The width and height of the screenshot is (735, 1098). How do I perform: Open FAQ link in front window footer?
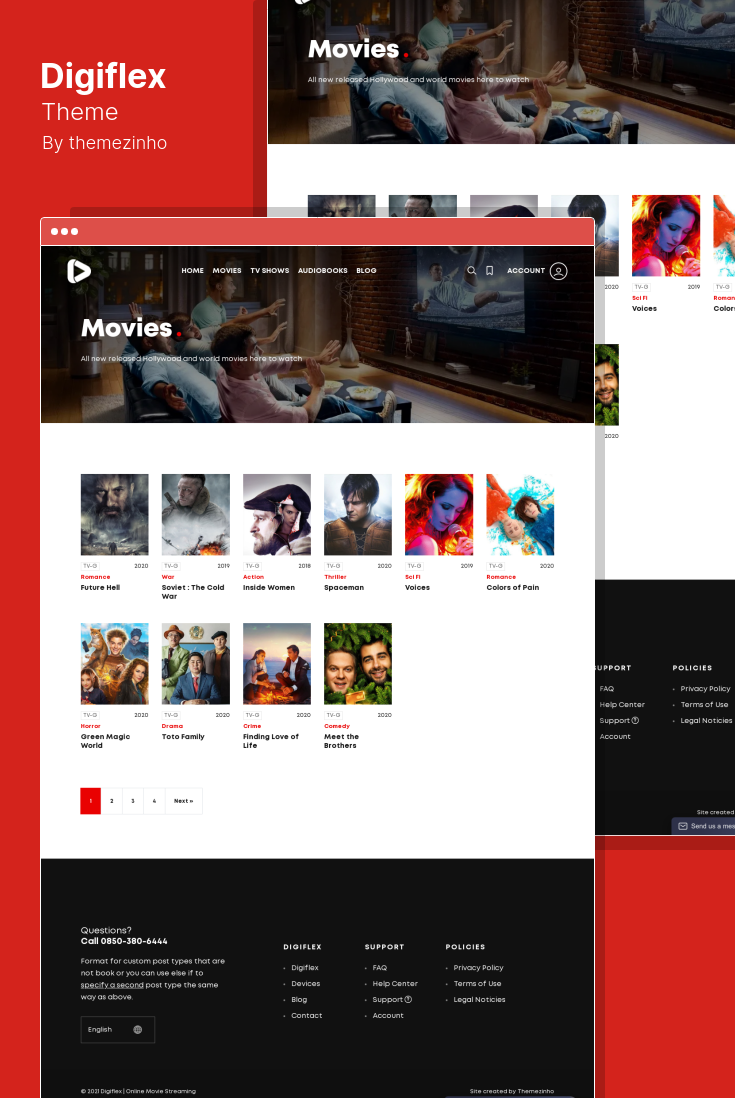[379, 968]
